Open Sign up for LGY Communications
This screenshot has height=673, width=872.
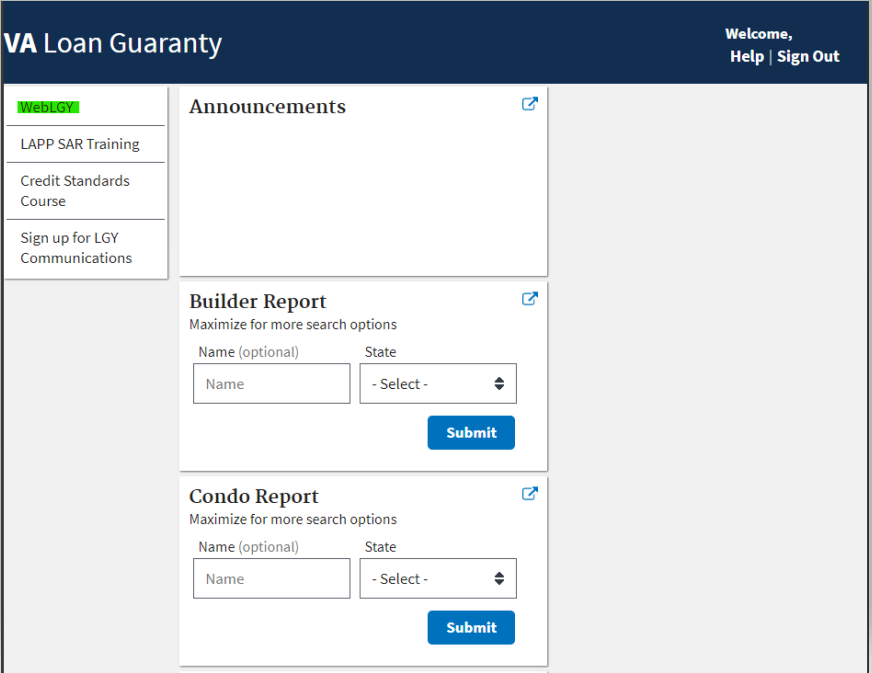[x=76, y=248]
